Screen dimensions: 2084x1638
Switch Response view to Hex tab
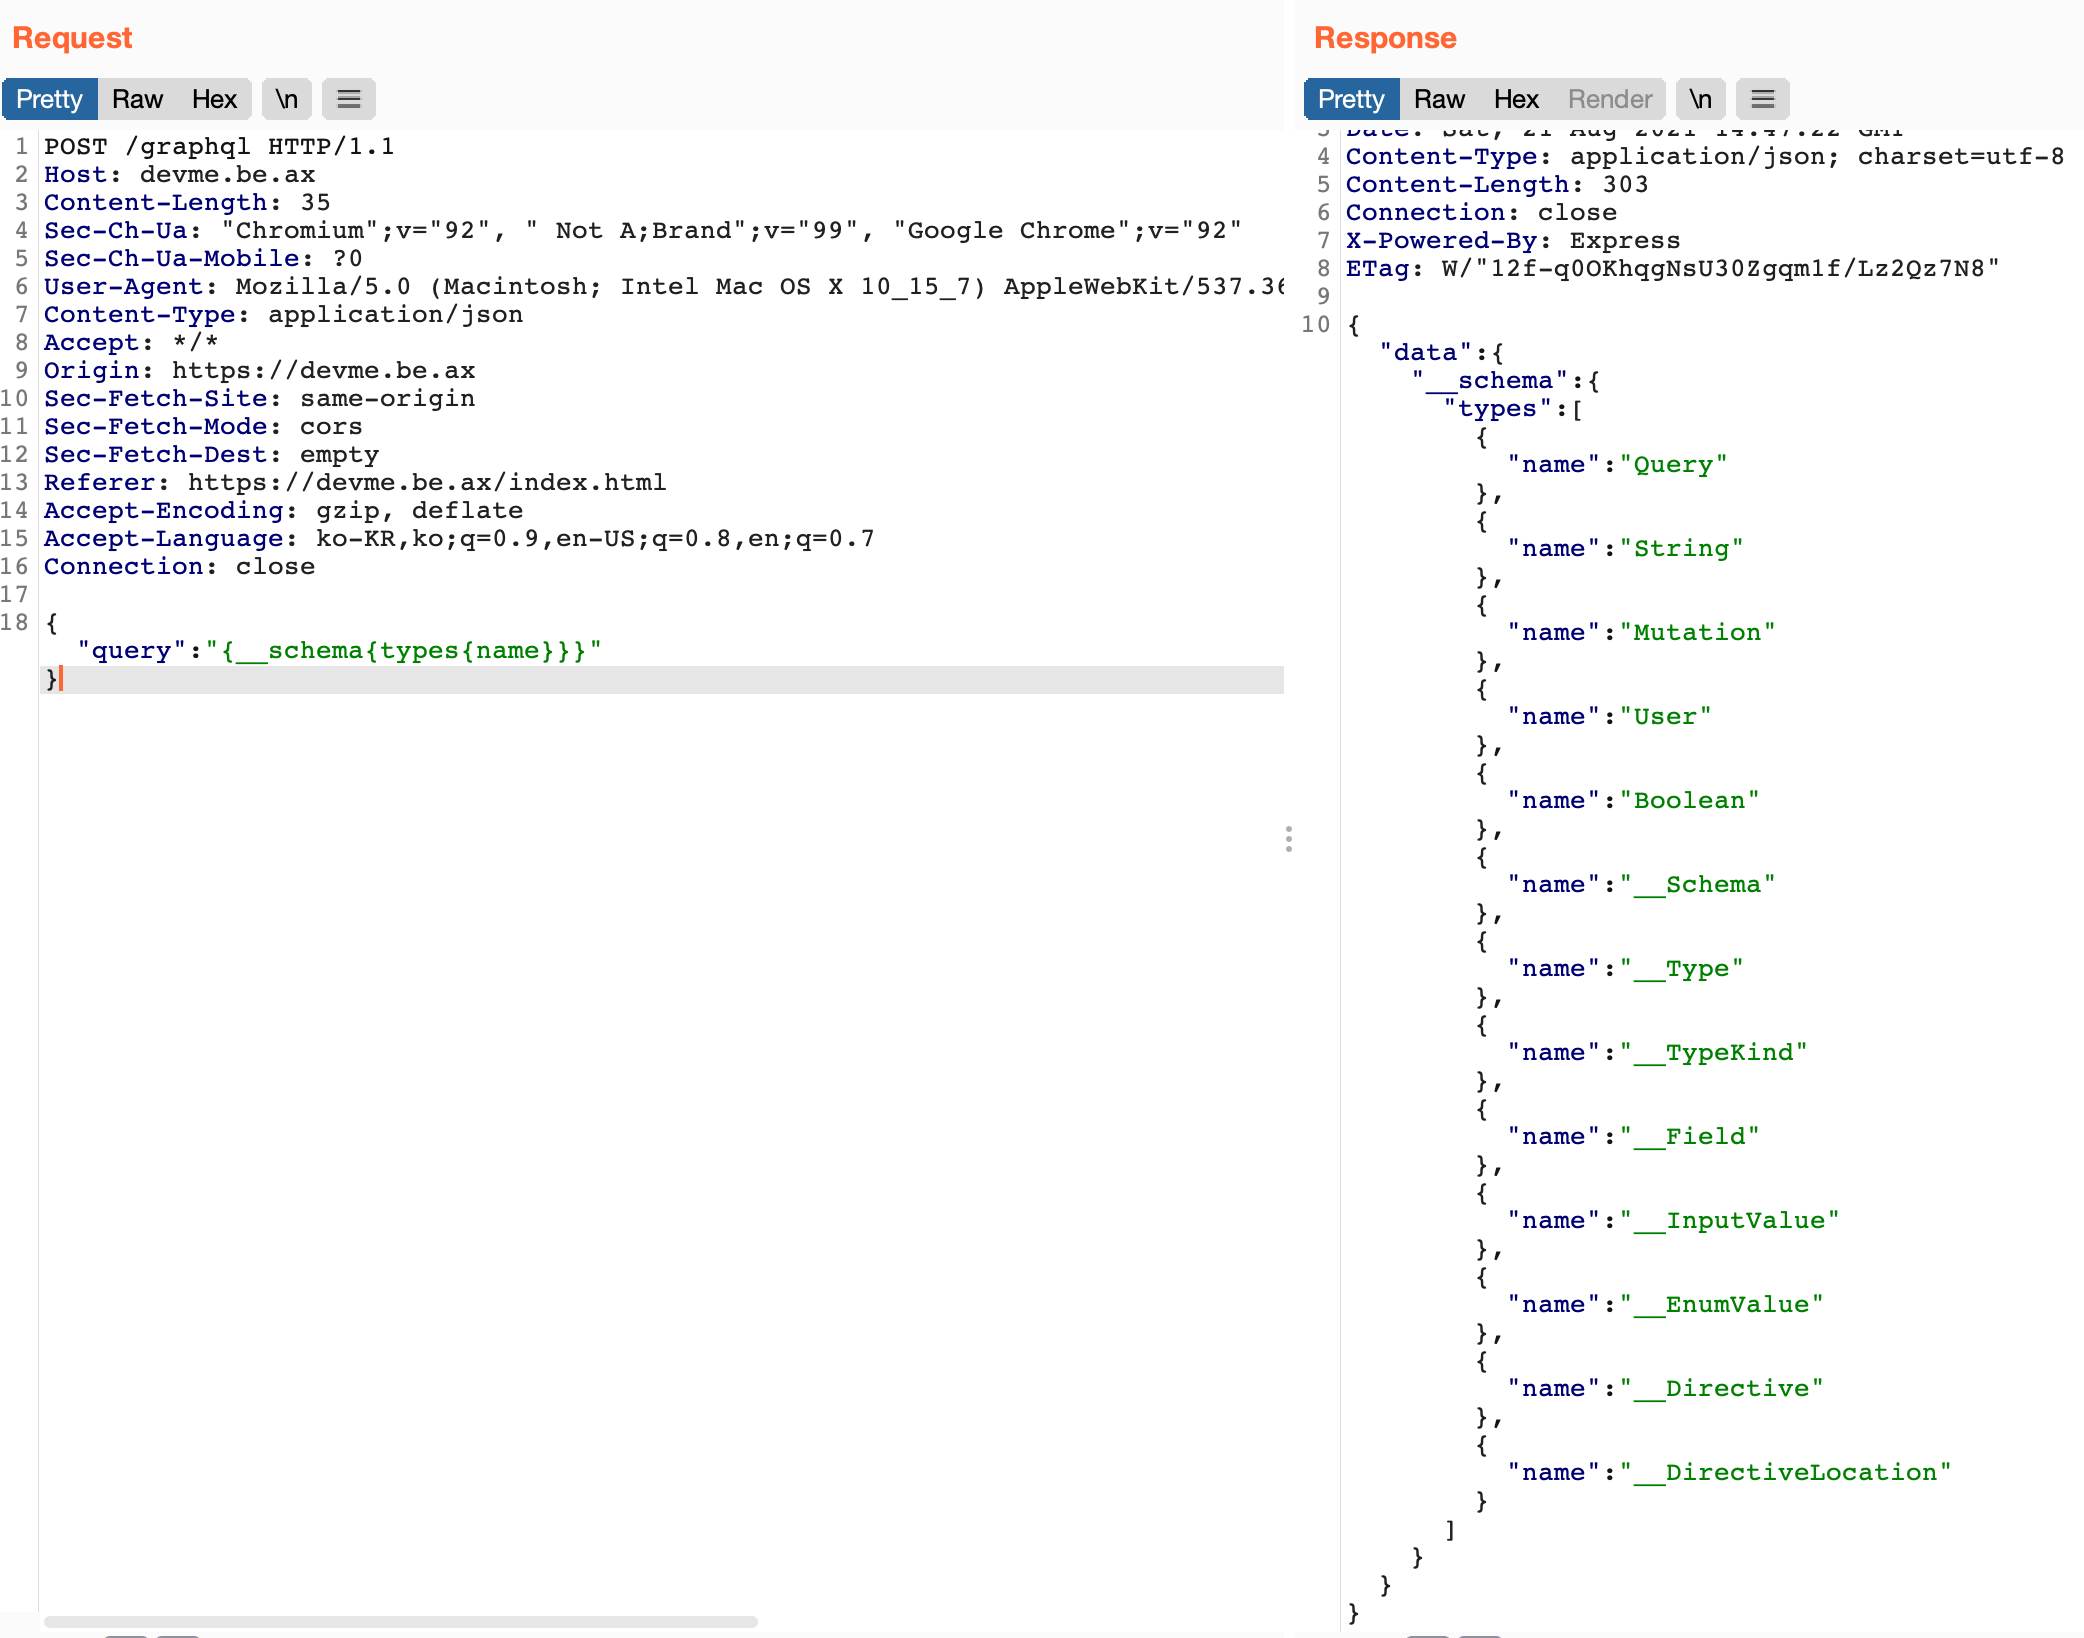click(x=1516, y=99)
